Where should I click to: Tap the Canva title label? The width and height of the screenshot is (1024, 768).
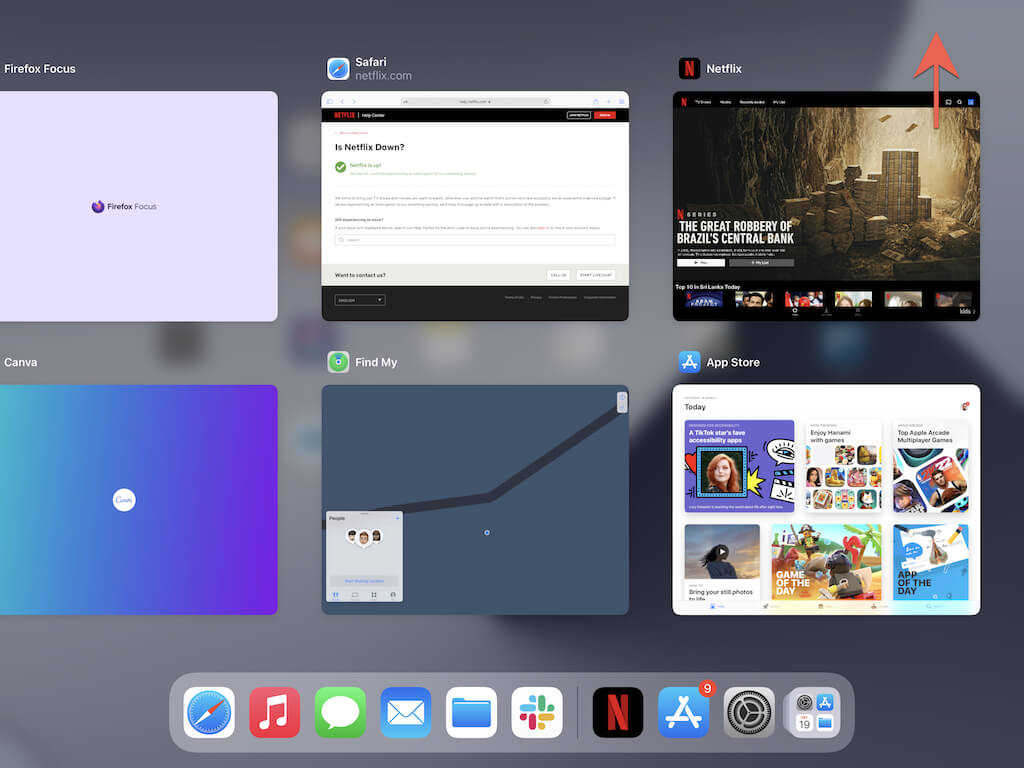coord(21,362)
